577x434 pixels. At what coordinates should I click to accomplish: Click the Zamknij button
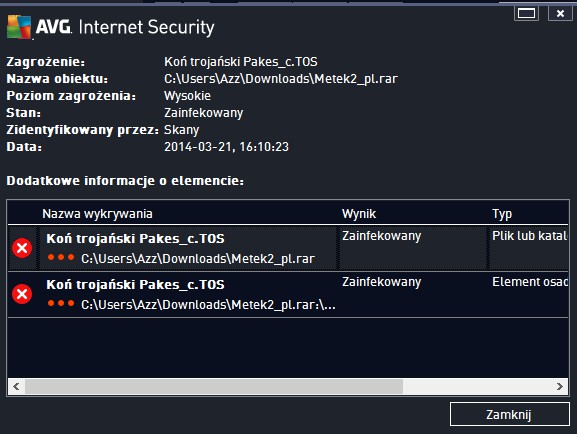point(509,414)
